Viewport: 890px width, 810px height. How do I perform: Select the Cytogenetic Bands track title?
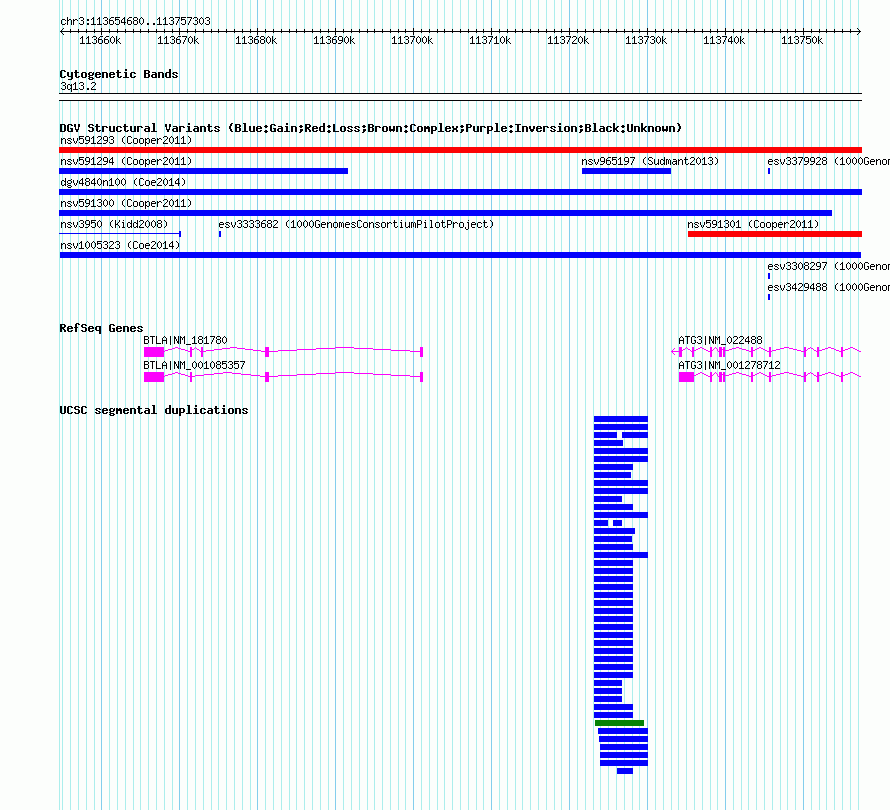[x=119, y=74]
